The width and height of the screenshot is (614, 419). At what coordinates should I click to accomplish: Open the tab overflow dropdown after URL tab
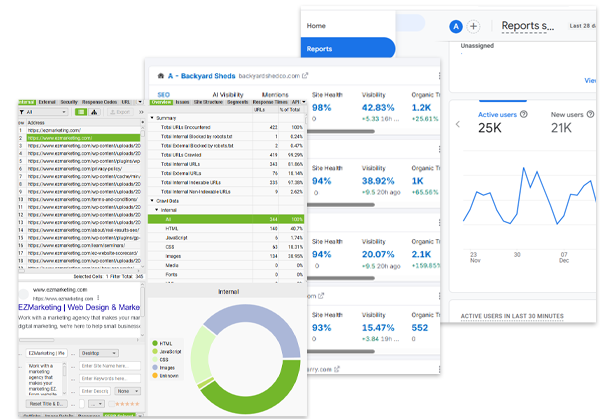point(140,102)
